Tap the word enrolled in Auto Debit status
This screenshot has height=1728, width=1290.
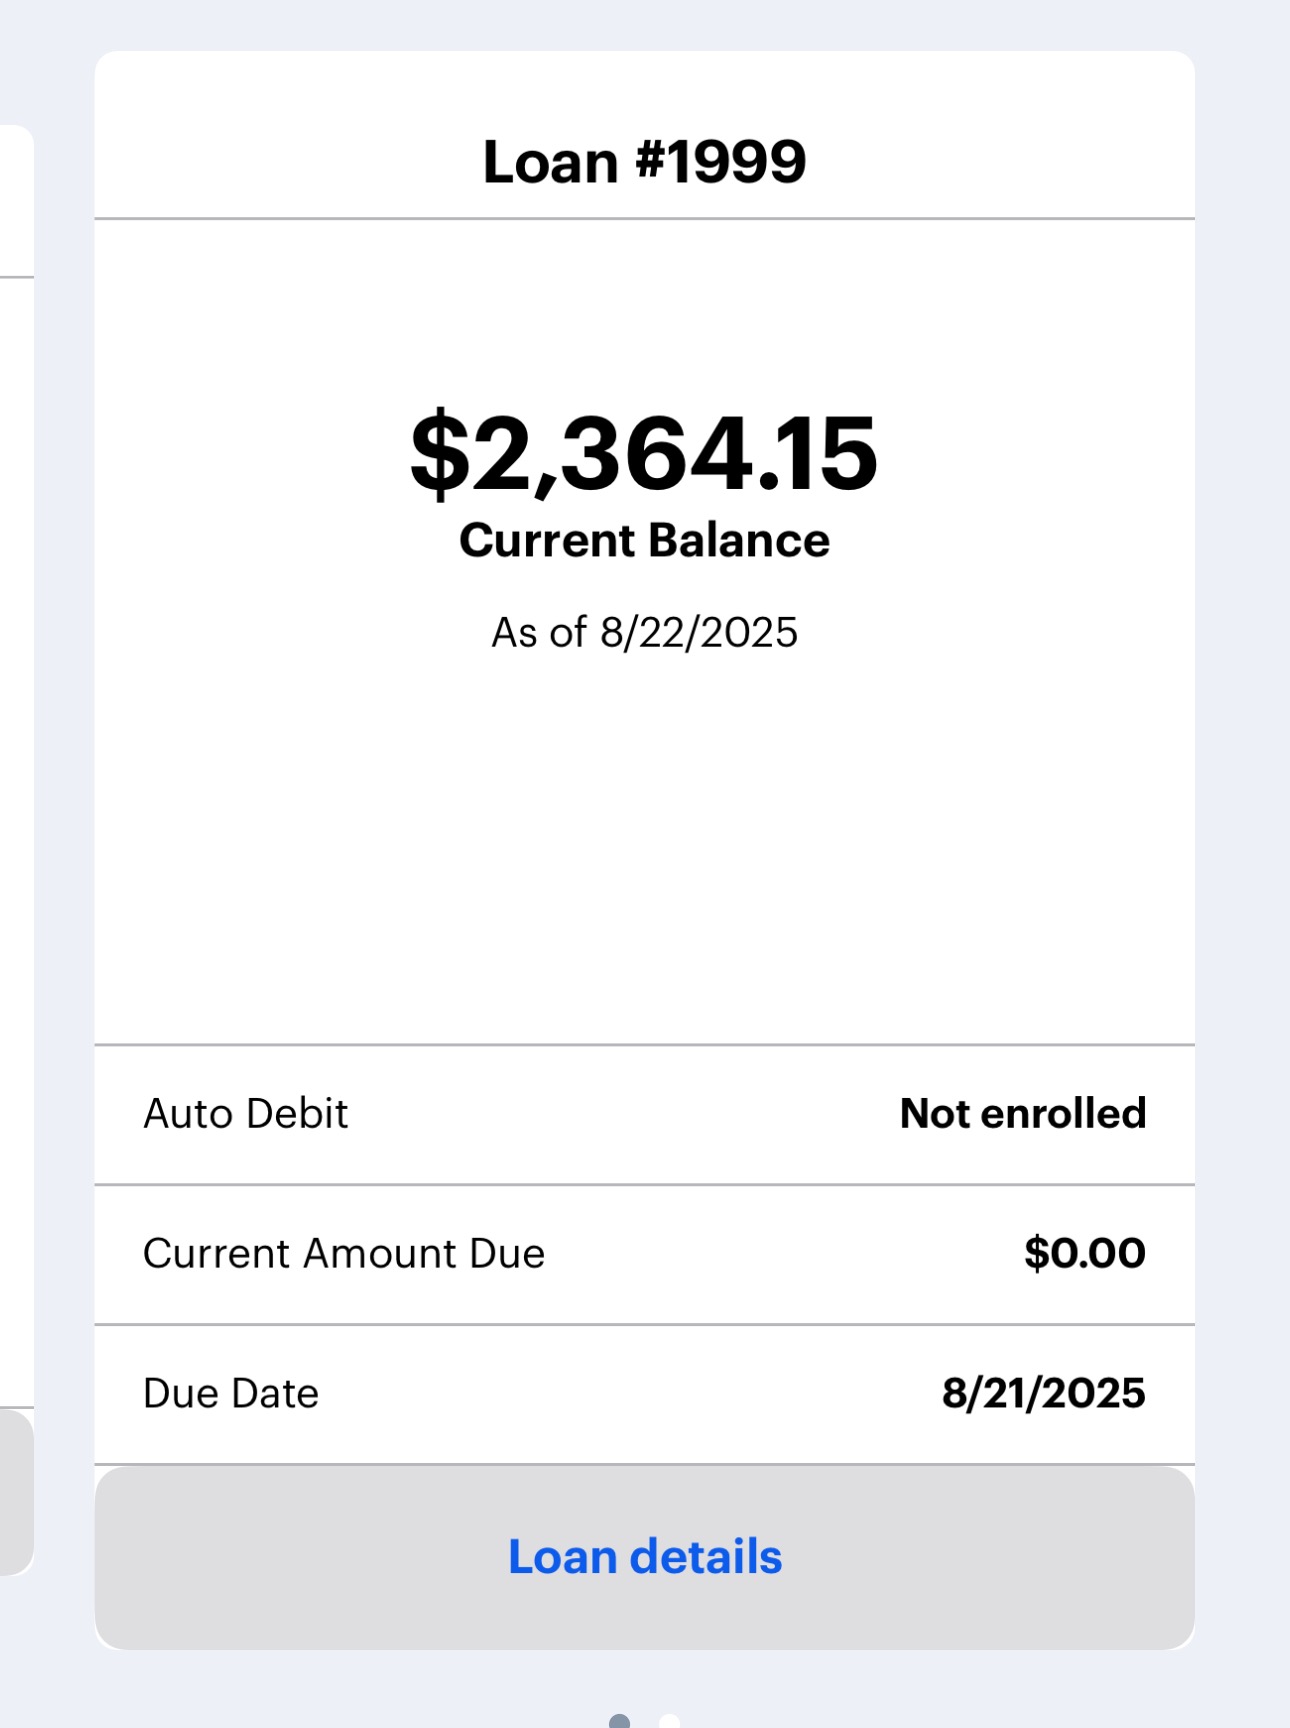pos(1063,1113)
